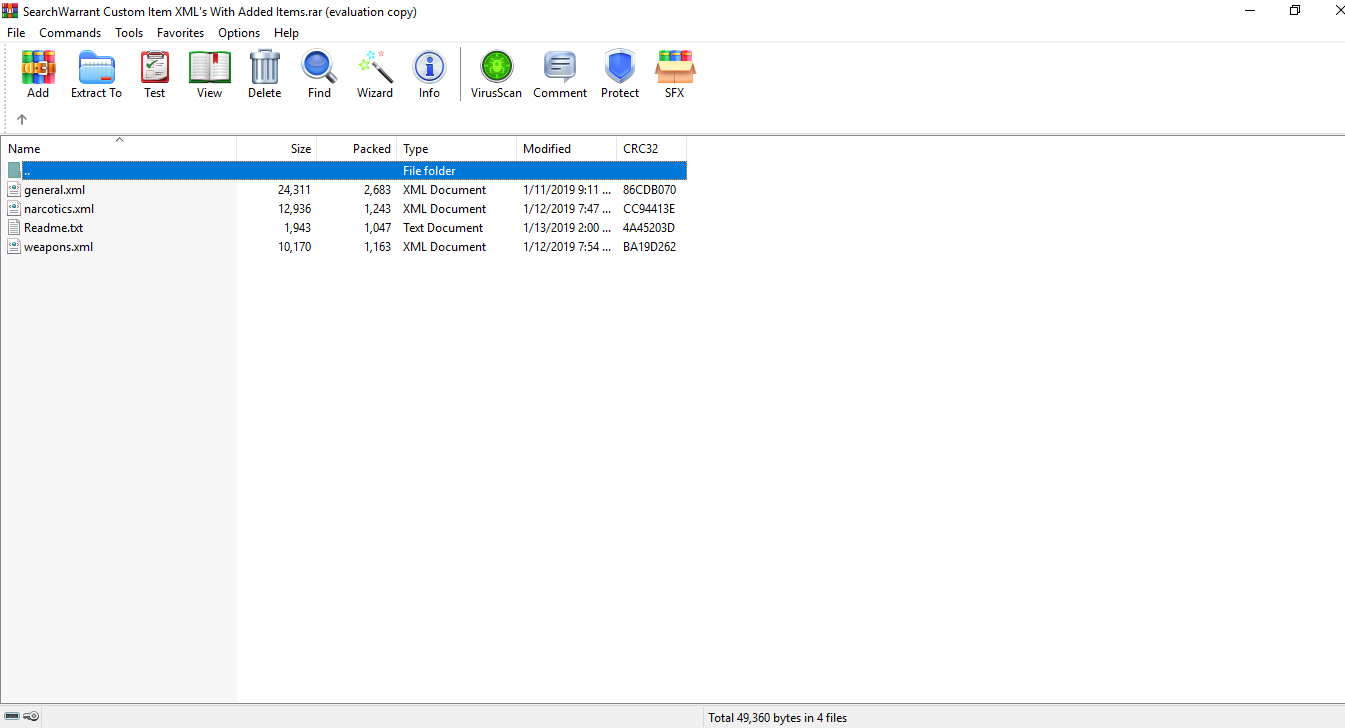Image resolution: width=1345 pixels, height=728 pixels.
Task: Convert archive to SFX
Action: tap(674, 74)
